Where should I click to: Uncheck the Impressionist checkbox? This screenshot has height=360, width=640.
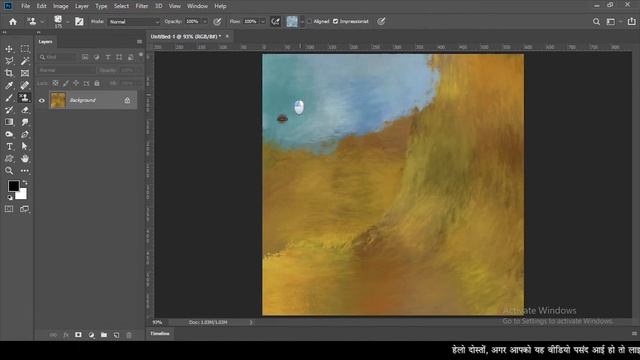(x=336, y=22)
